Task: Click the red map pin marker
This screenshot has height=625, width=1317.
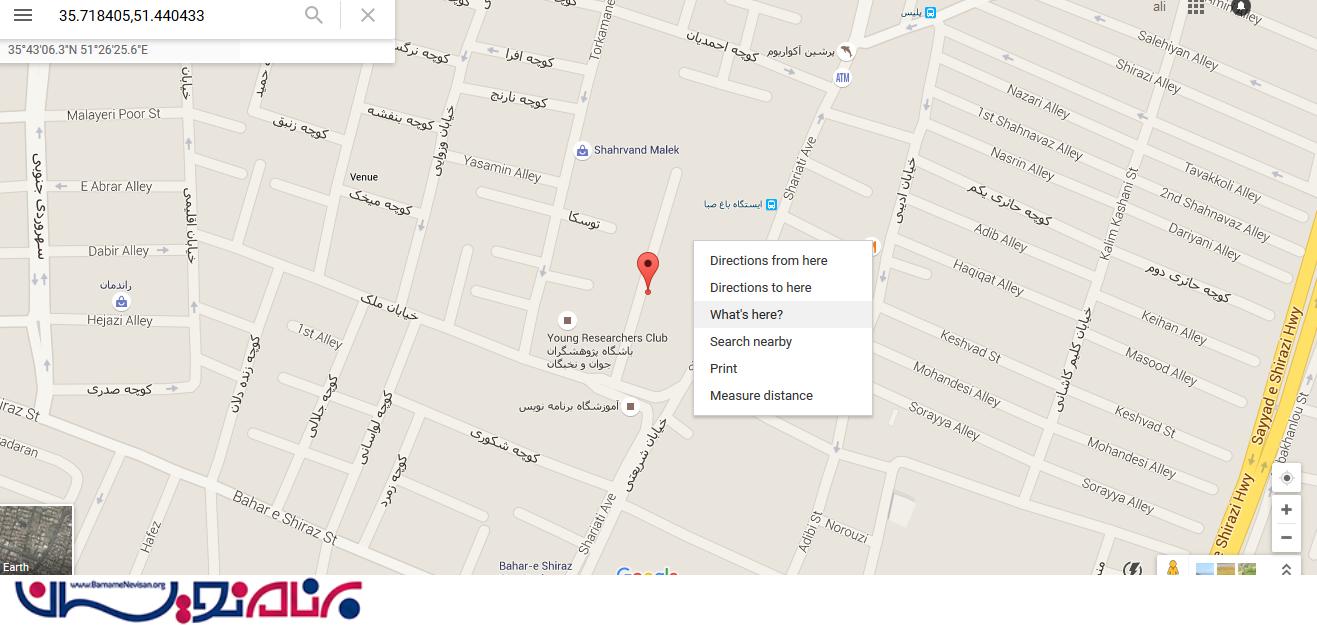Action: 648,273
